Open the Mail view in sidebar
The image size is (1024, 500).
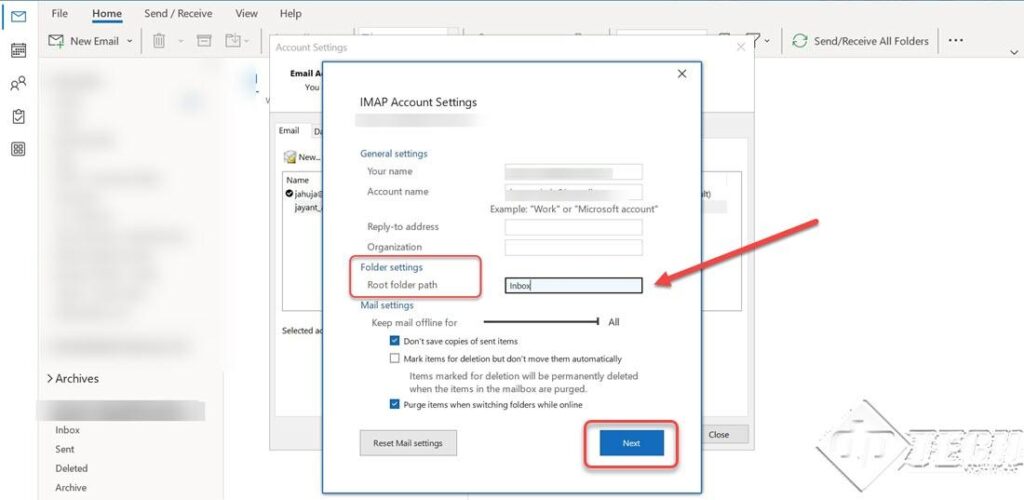(18, 17)
